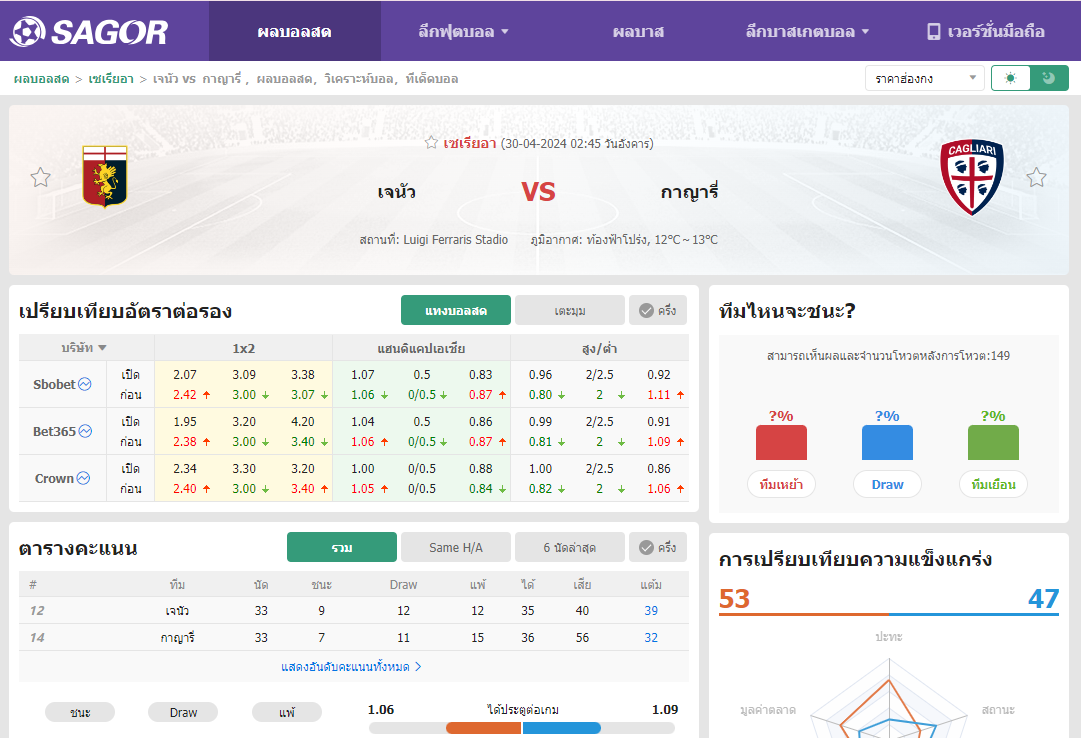Viewport: 1081px width, 738px height.
Task: Click Cagliari's 32 points value
Action: (651, 637)
